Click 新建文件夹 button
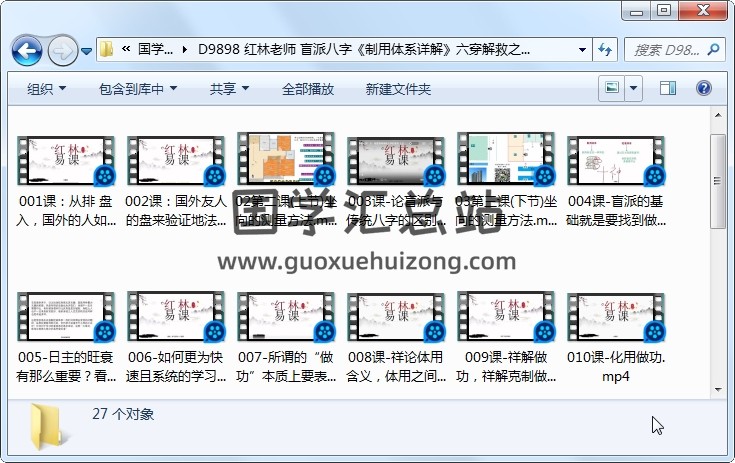The width and height of the screenshot is (735, 463). pyautogui.click(x=398, y=89)
